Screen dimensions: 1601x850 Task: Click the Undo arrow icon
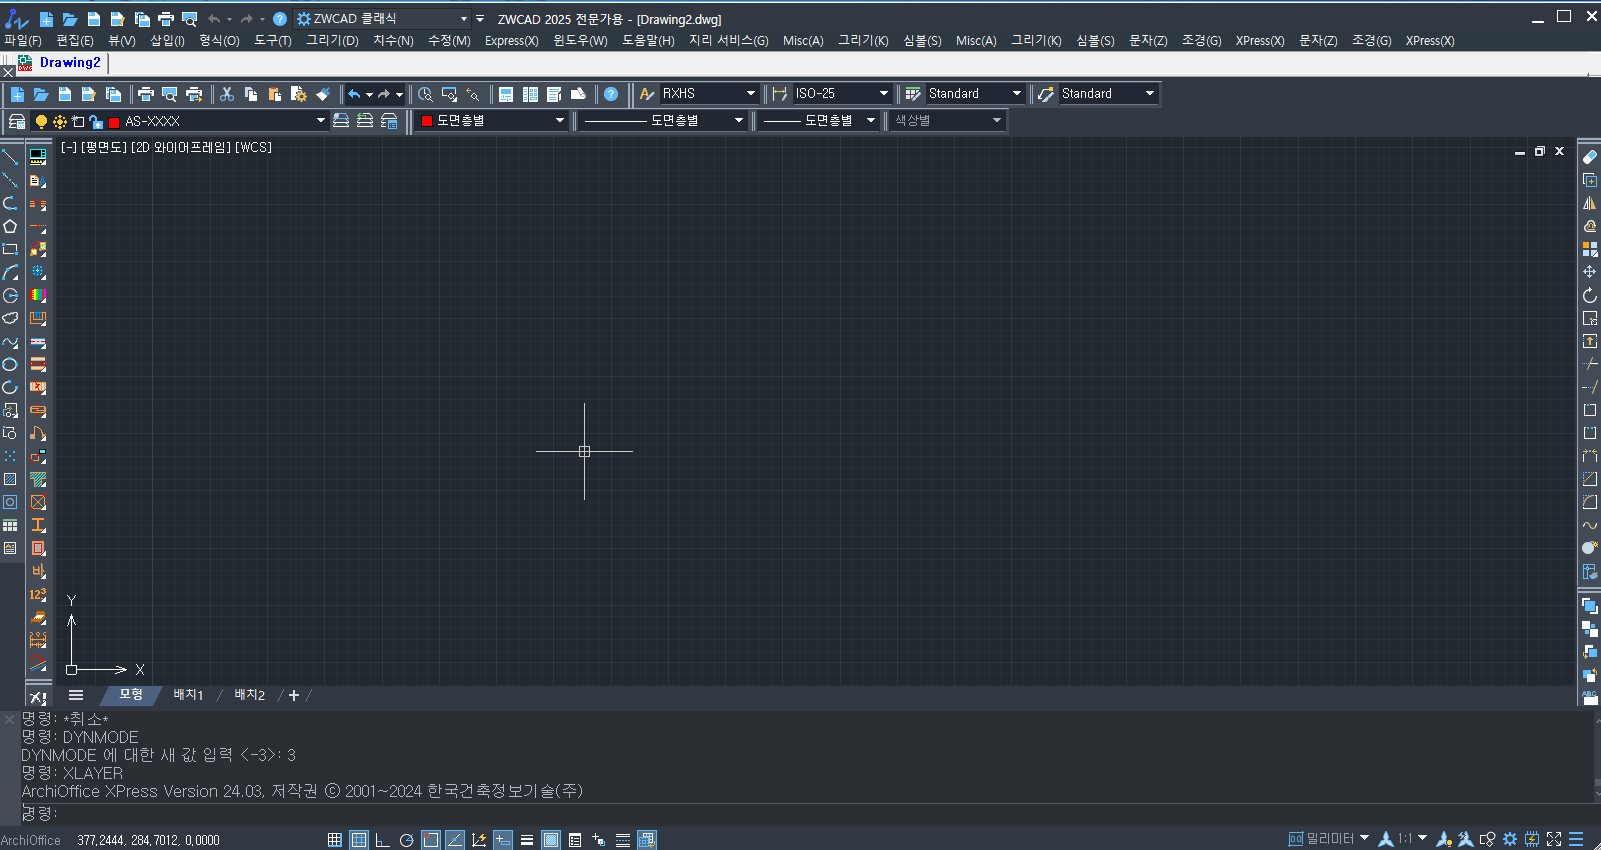pyautogui.click(x=354, y=94)
